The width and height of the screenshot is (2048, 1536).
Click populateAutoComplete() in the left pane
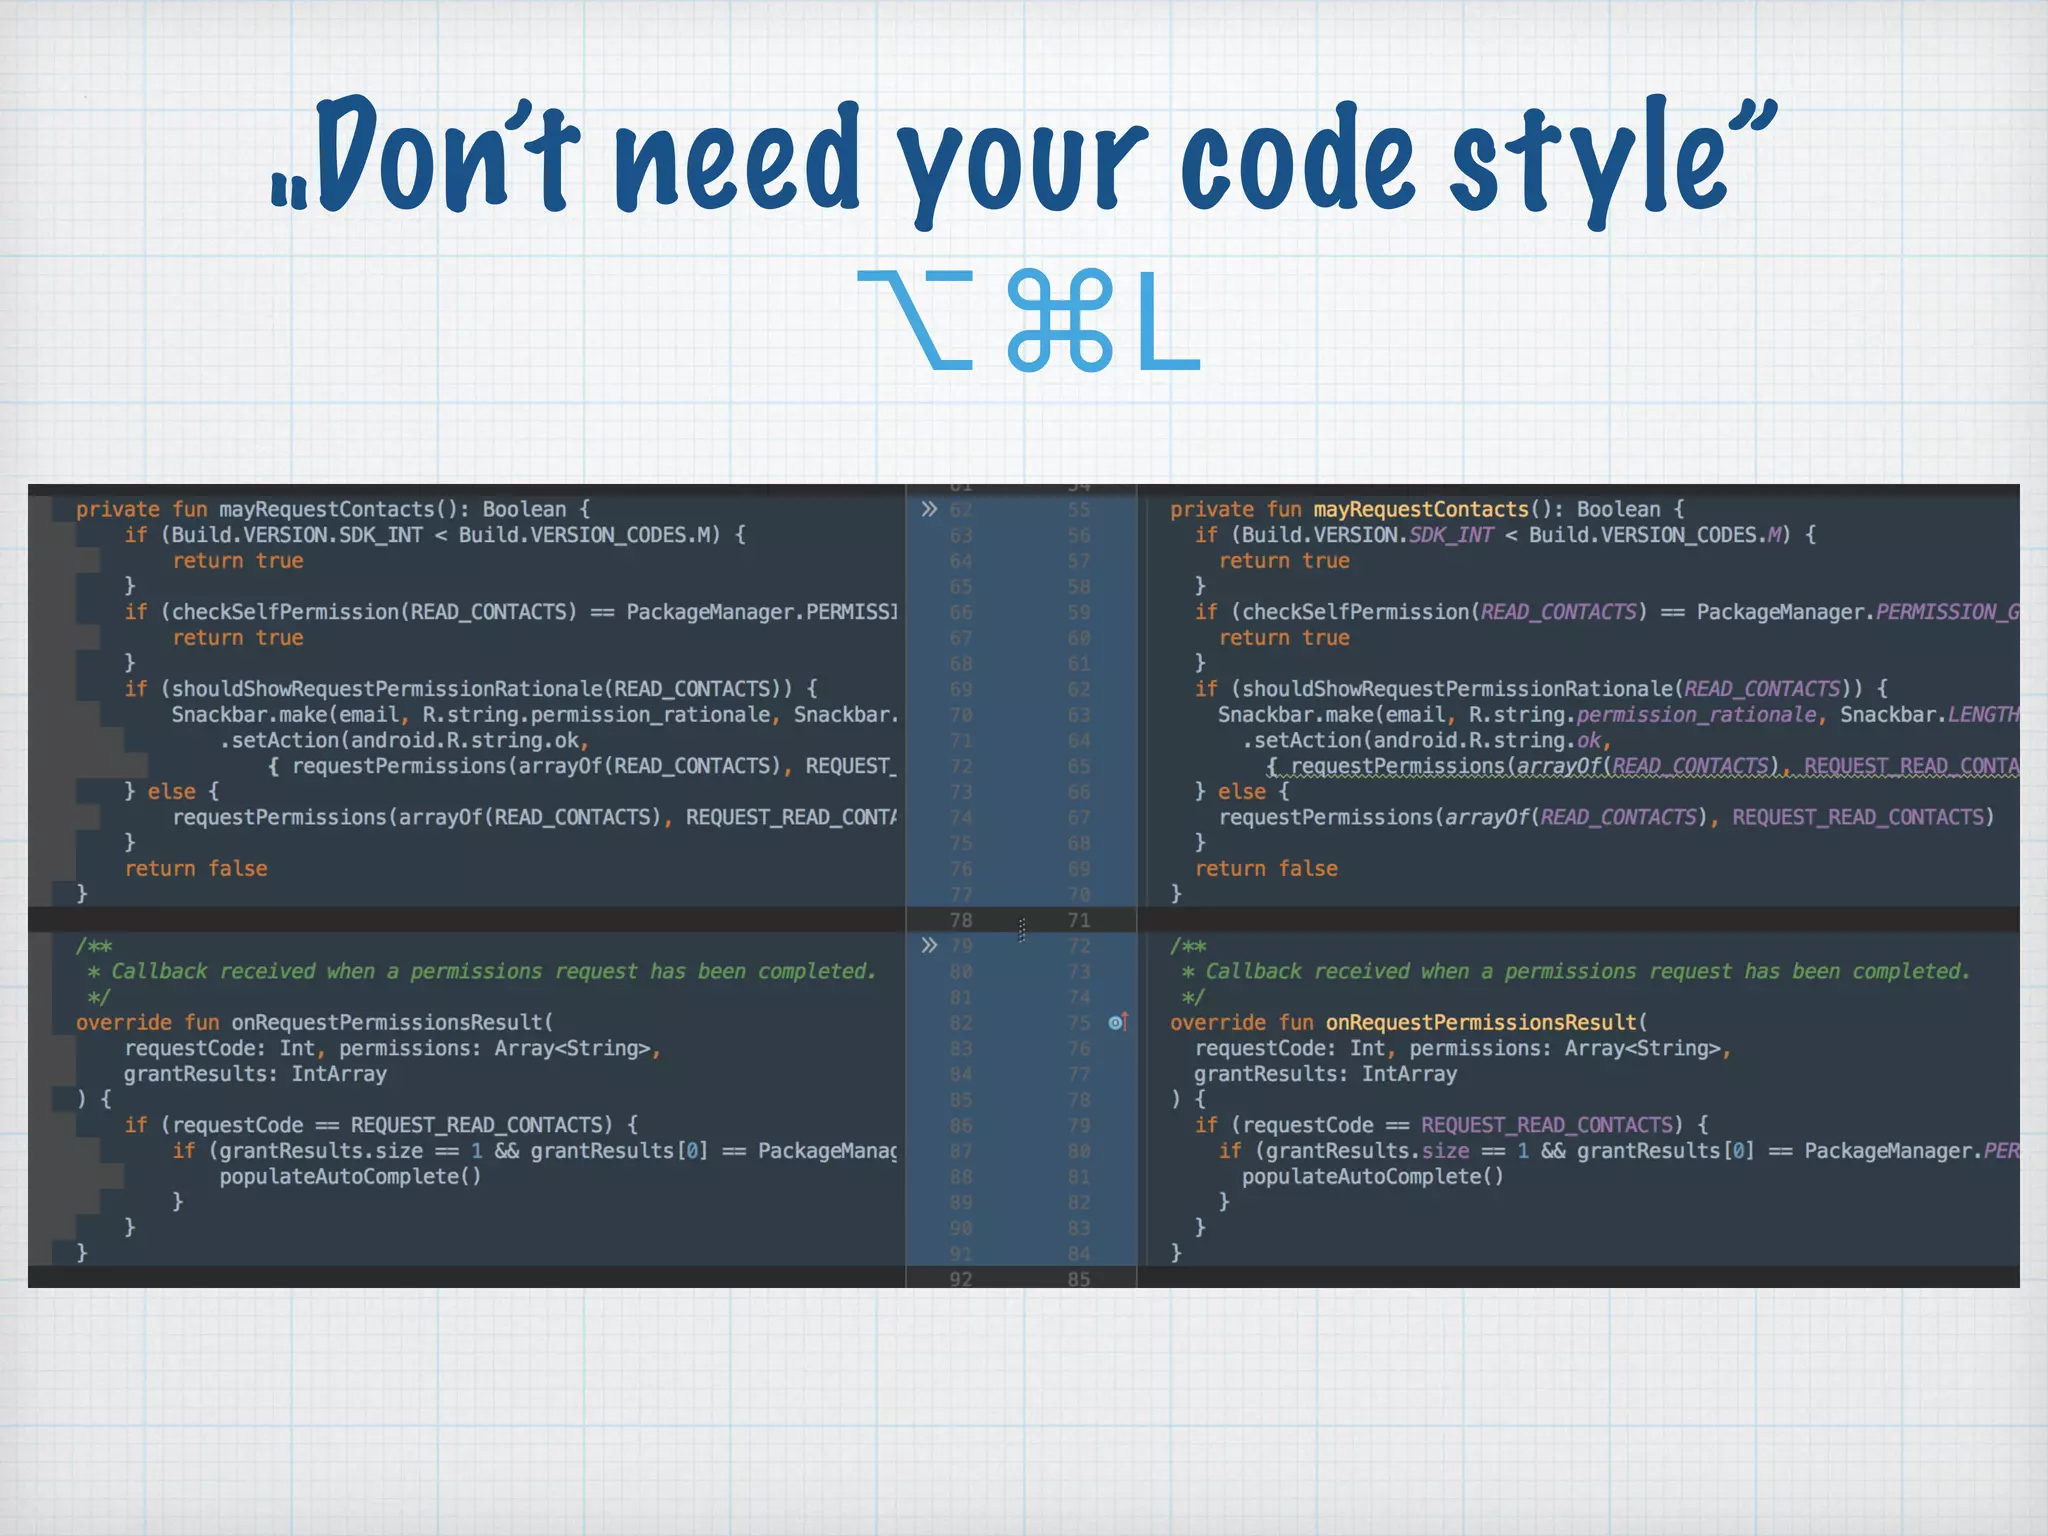[x=350, y=1176]
